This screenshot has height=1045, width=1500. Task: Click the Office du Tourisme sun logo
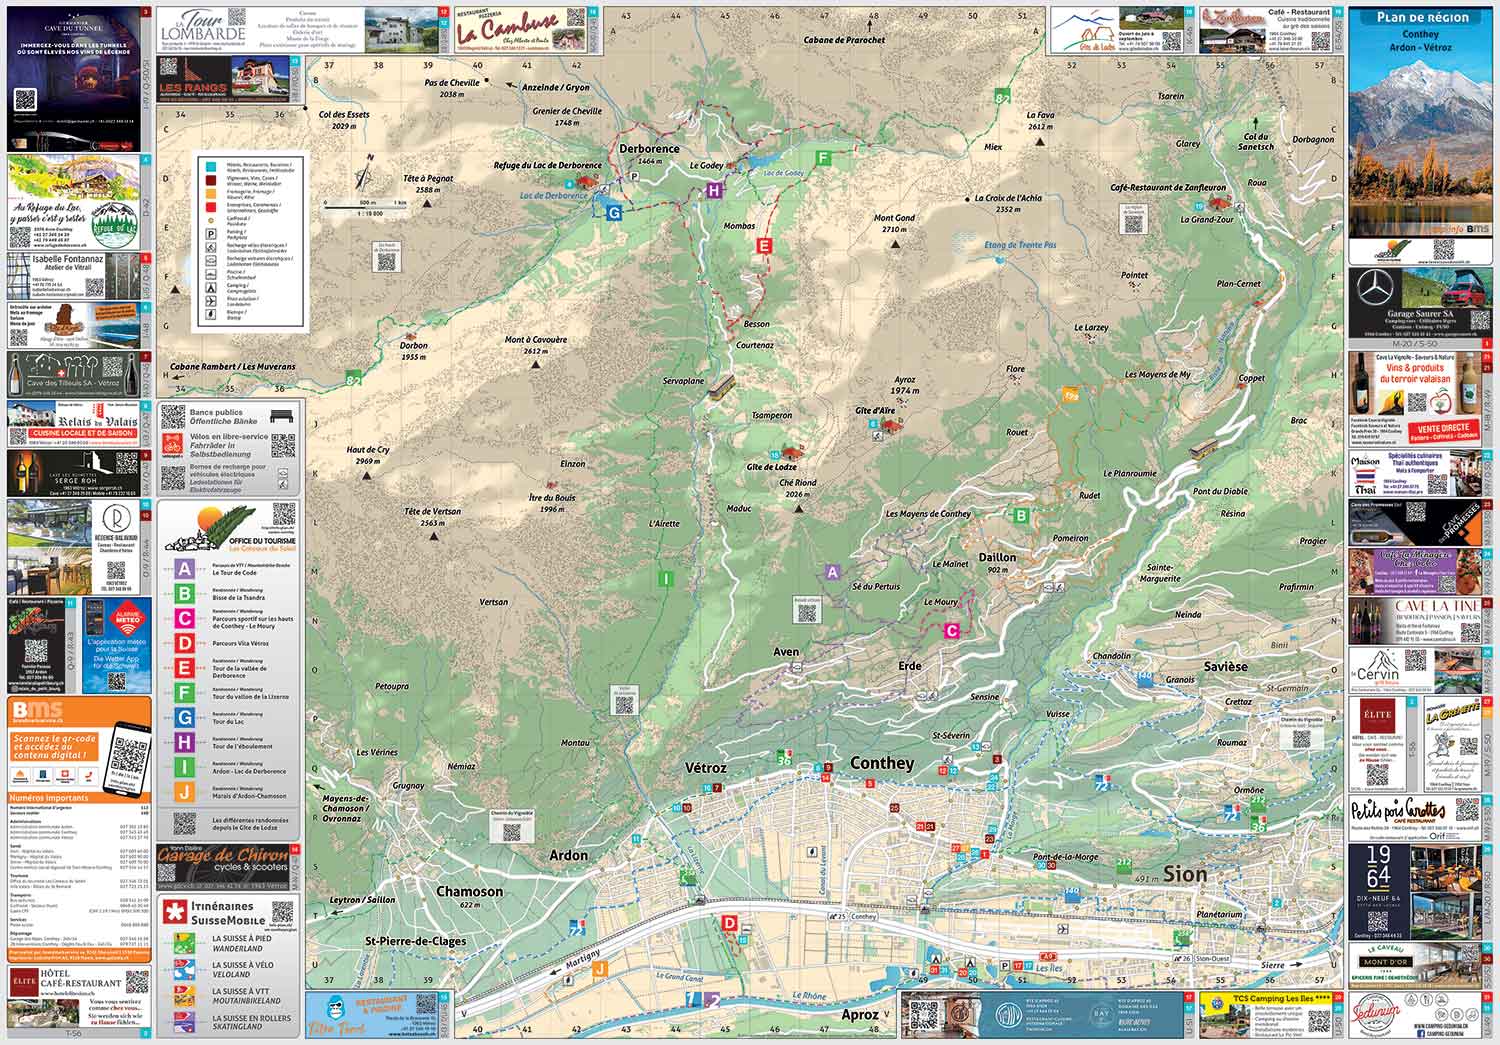pyautogui.click(x=210, y=528)
